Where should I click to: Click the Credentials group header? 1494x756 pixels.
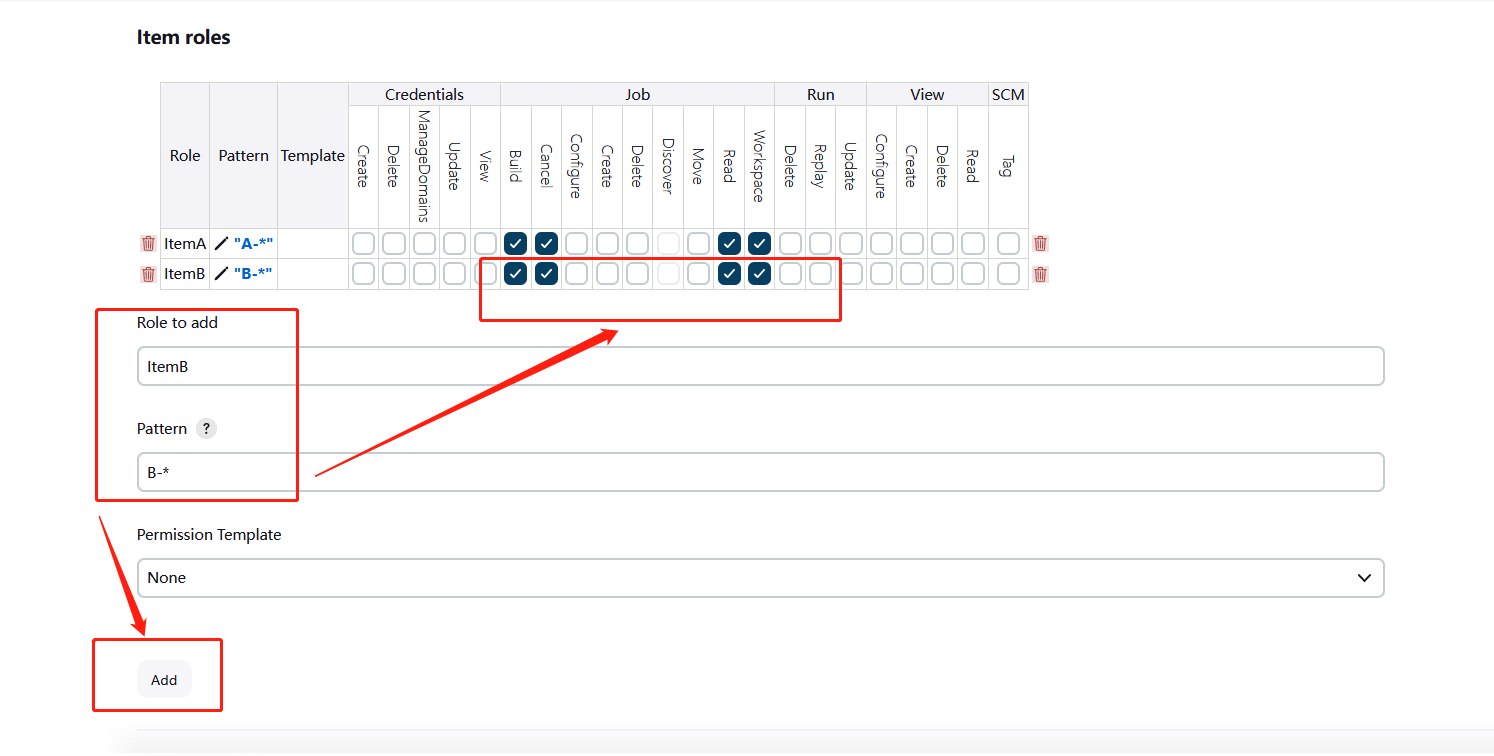point(424,94)
